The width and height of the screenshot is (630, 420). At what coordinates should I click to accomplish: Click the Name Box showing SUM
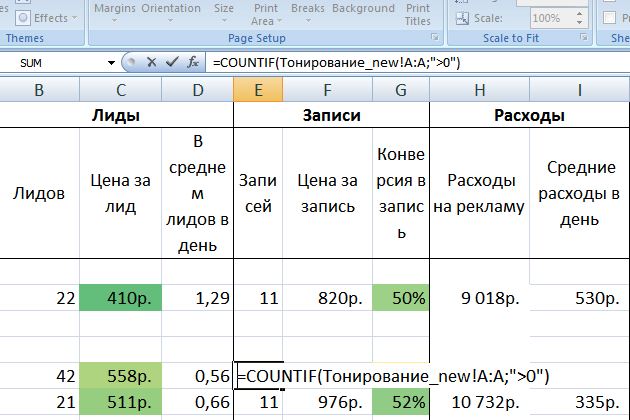52,63
